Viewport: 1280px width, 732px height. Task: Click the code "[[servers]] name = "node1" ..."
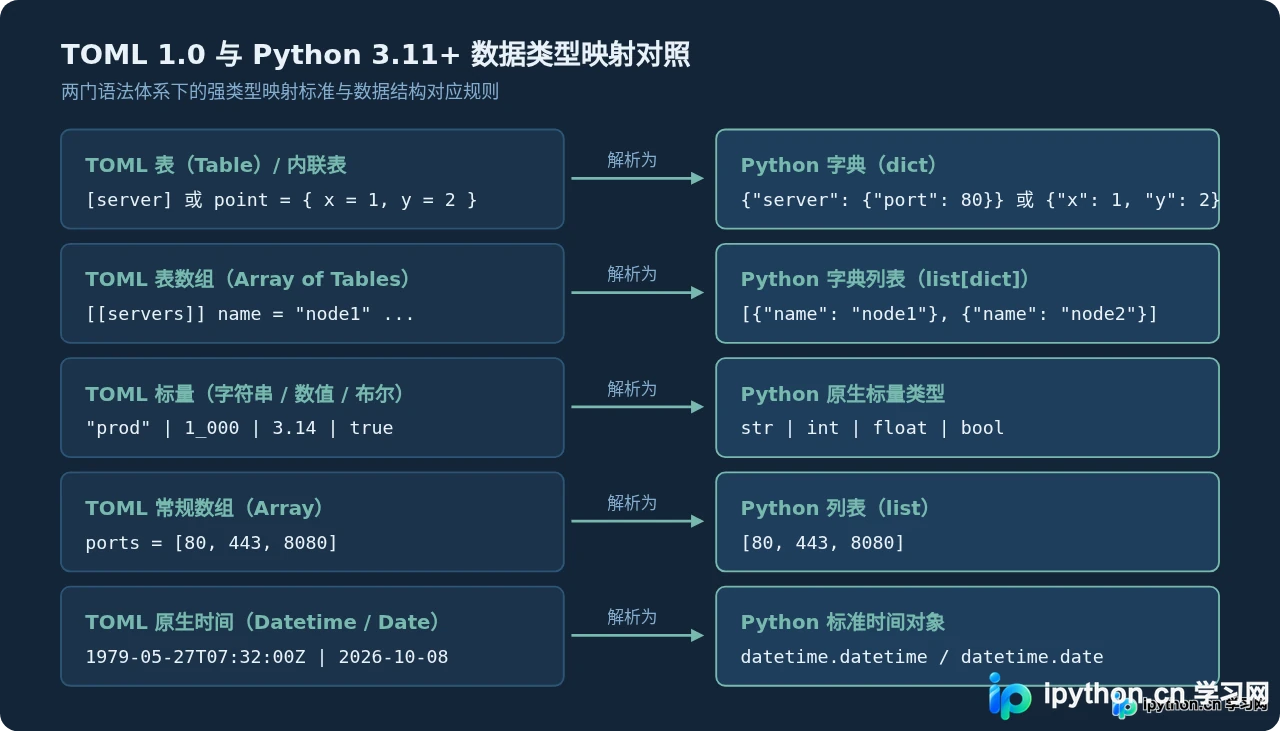pyautogui.click(x=250, y=314)
